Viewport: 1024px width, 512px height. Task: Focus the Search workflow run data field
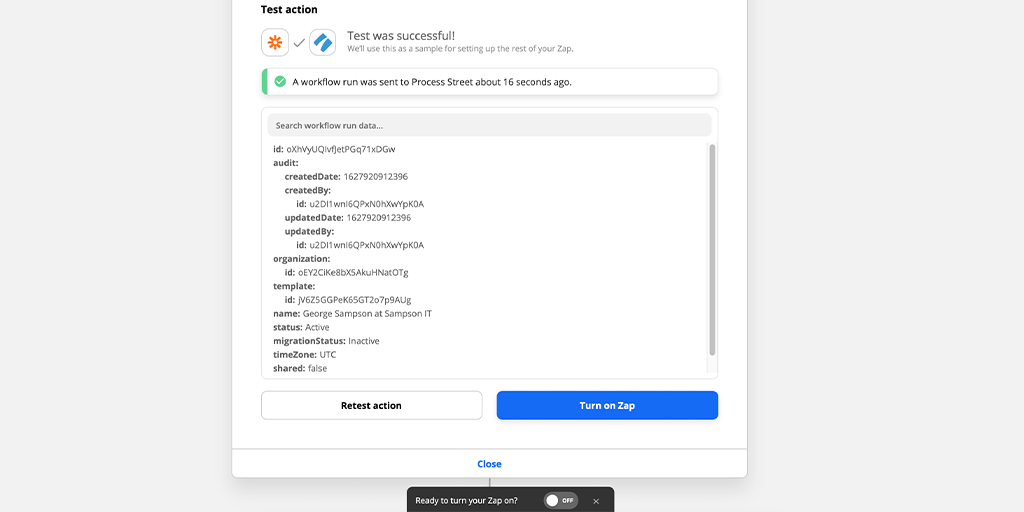pos(489,125)
